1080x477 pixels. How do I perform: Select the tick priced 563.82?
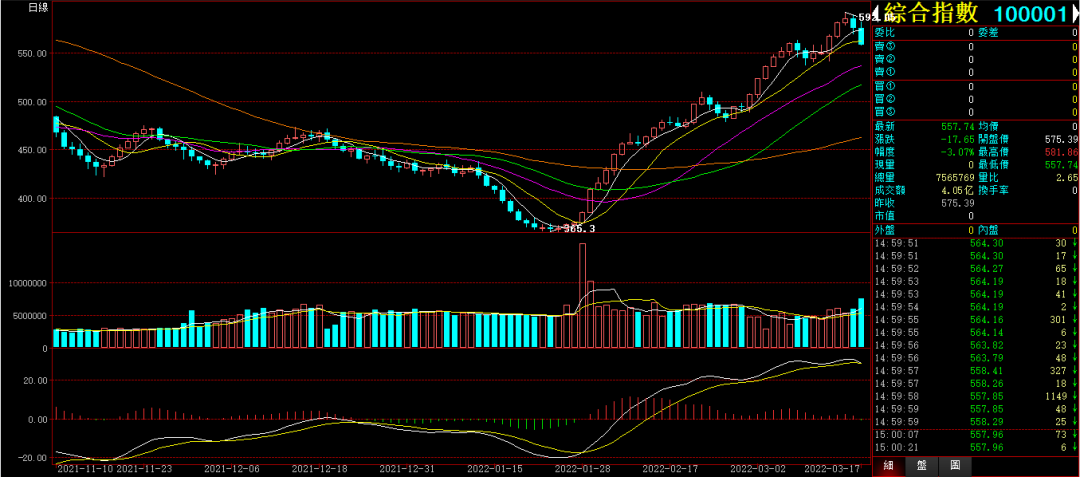[975, 346]
